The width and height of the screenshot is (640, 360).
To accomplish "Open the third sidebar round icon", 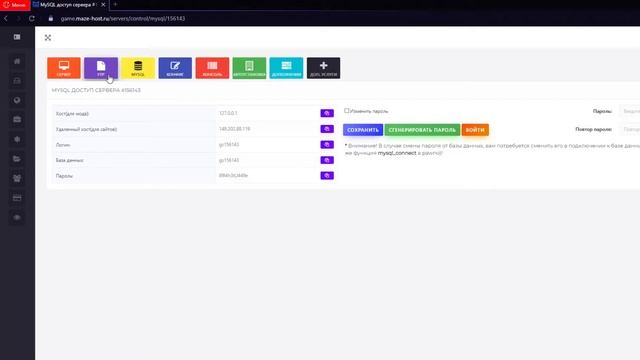I will pos(17,100).
